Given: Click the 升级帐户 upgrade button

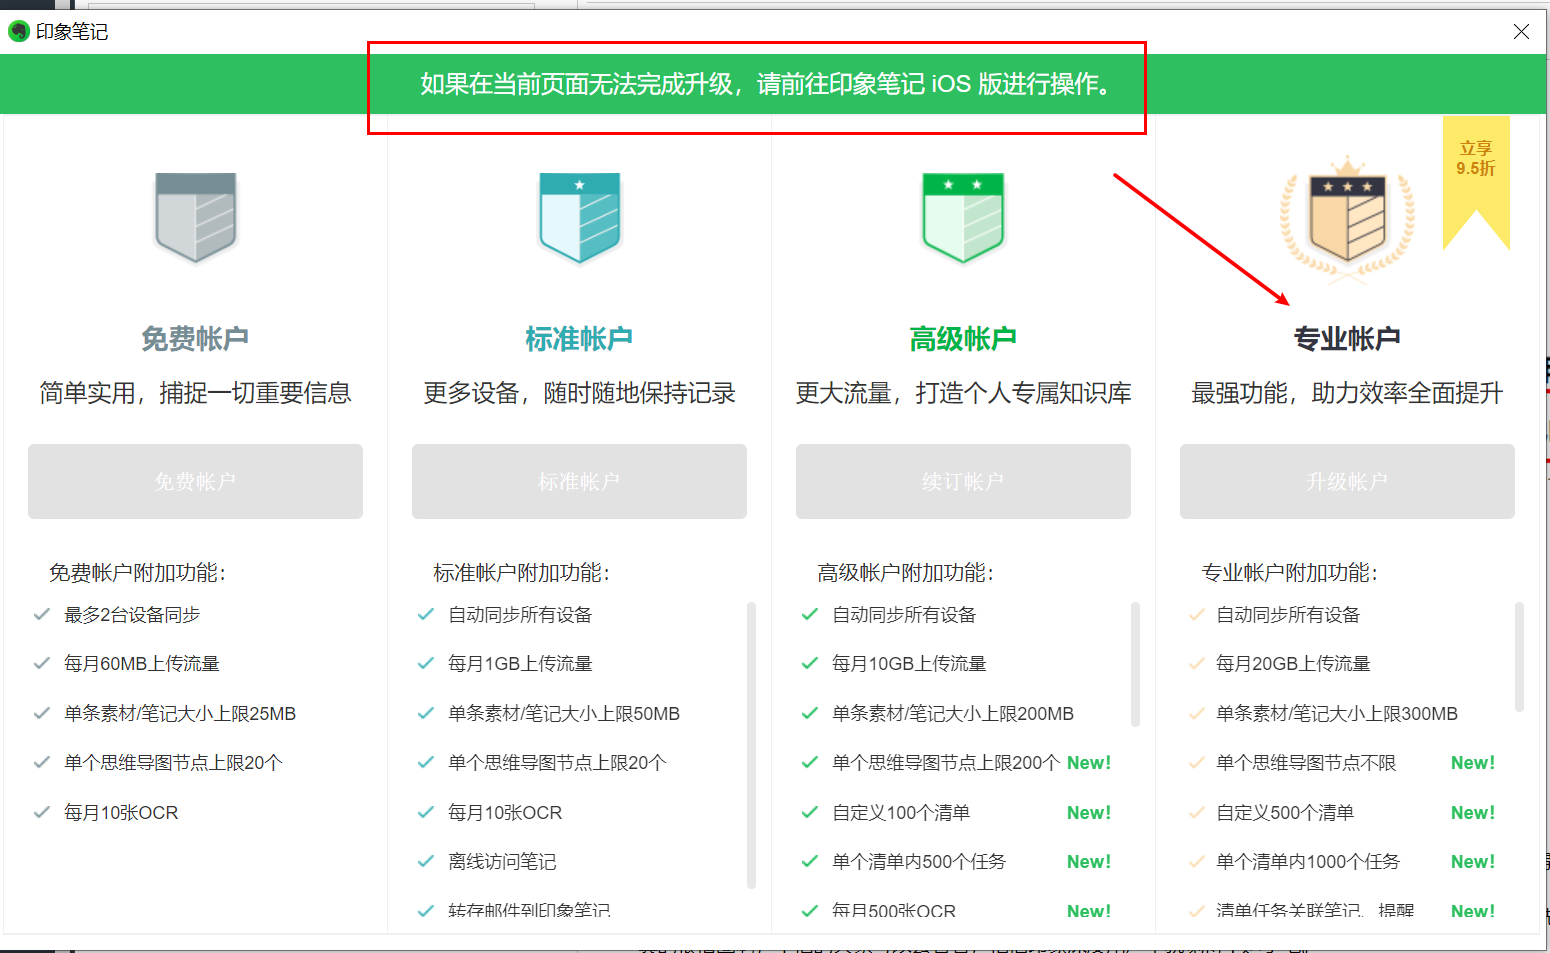Looking at the screenshot, I should 1347,481.
